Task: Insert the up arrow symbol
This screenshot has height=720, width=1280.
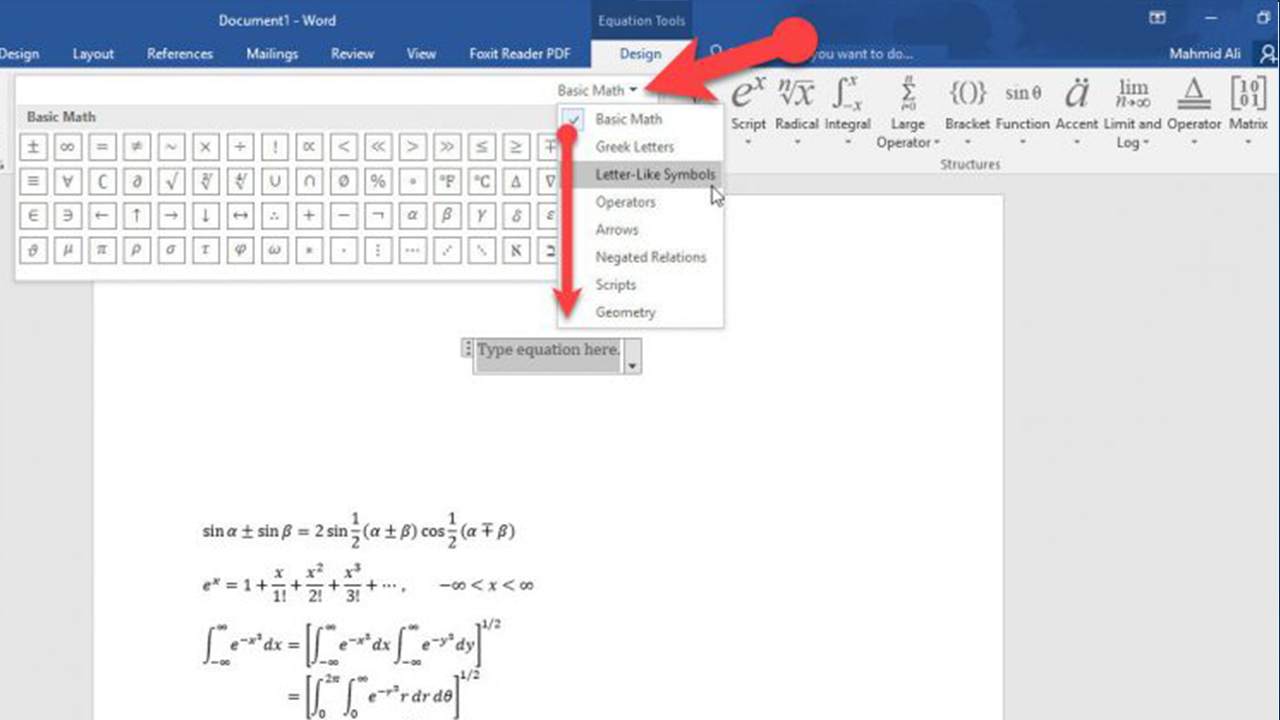Action: point(136,216)
